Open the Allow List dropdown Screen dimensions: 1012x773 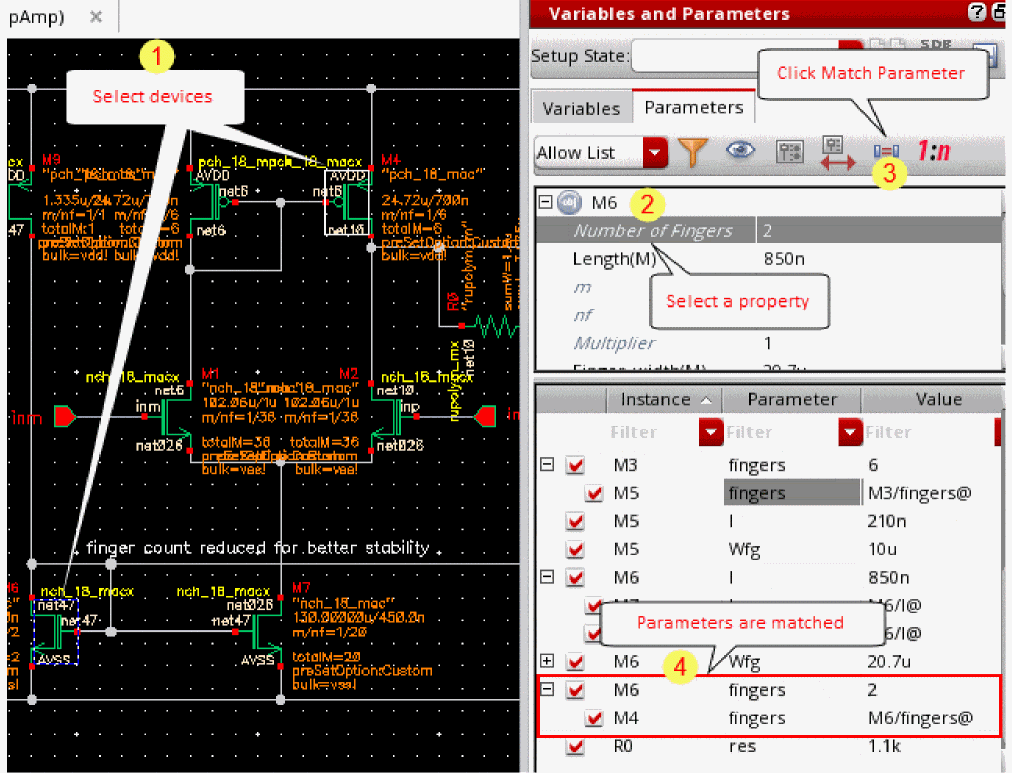[655, 153]
